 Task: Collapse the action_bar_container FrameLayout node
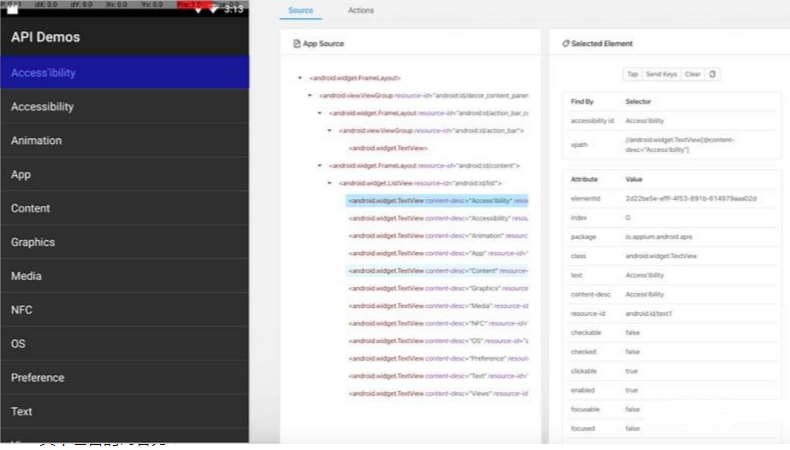[319, 113]
